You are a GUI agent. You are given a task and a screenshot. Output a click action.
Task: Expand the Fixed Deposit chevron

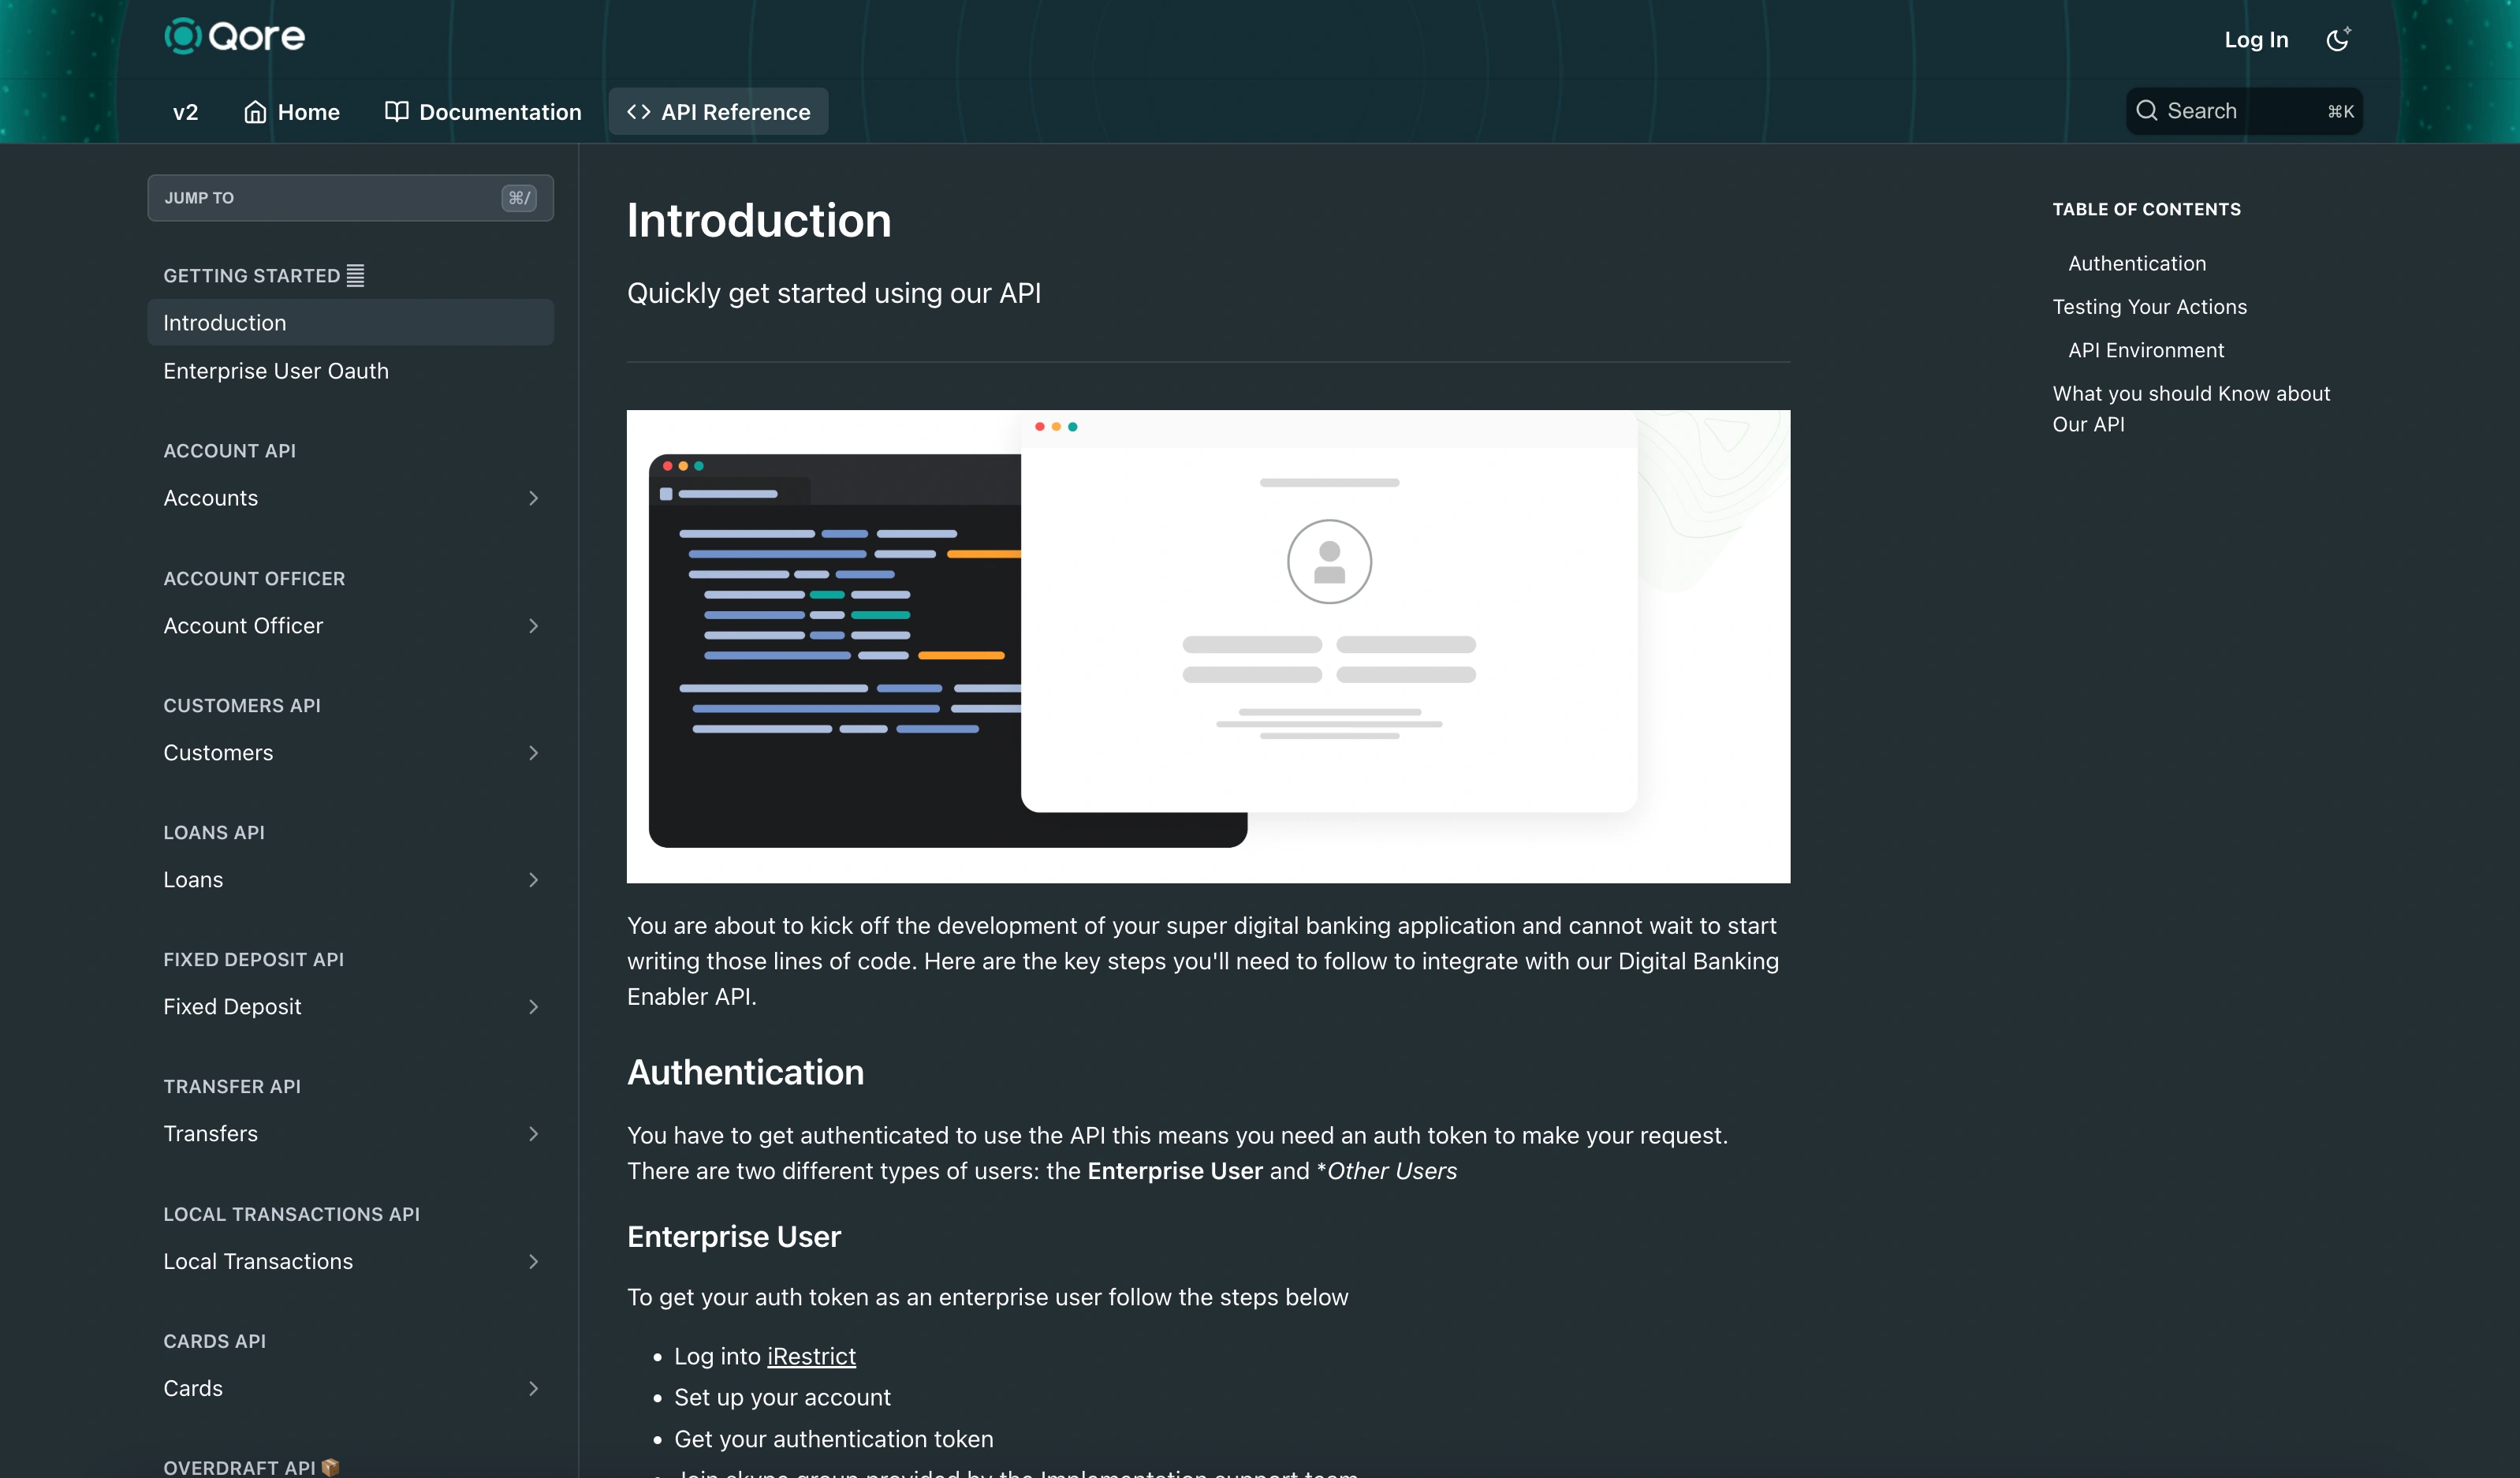(x=533, y=1007)
